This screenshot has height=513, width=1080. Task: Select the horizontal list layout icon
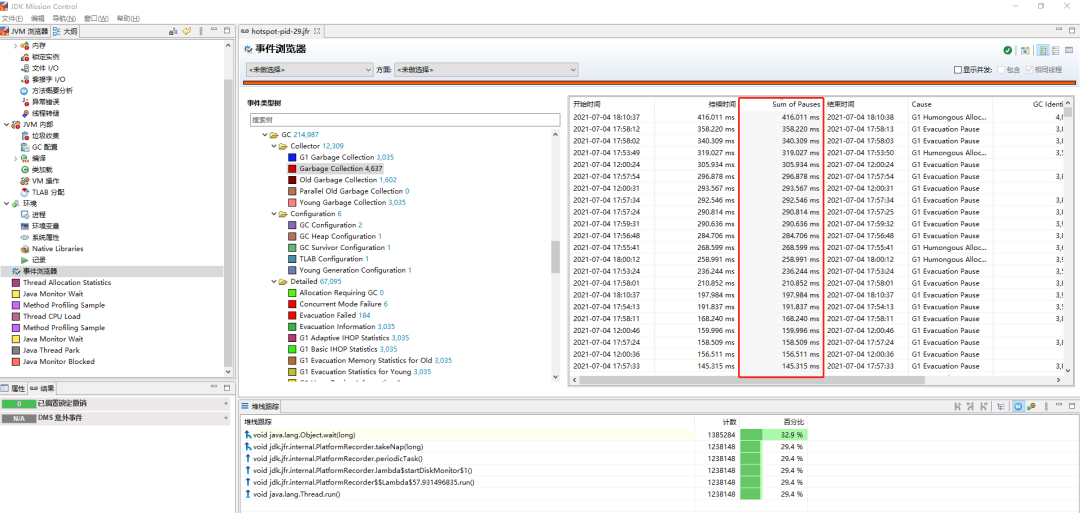tap(1055, 50)
